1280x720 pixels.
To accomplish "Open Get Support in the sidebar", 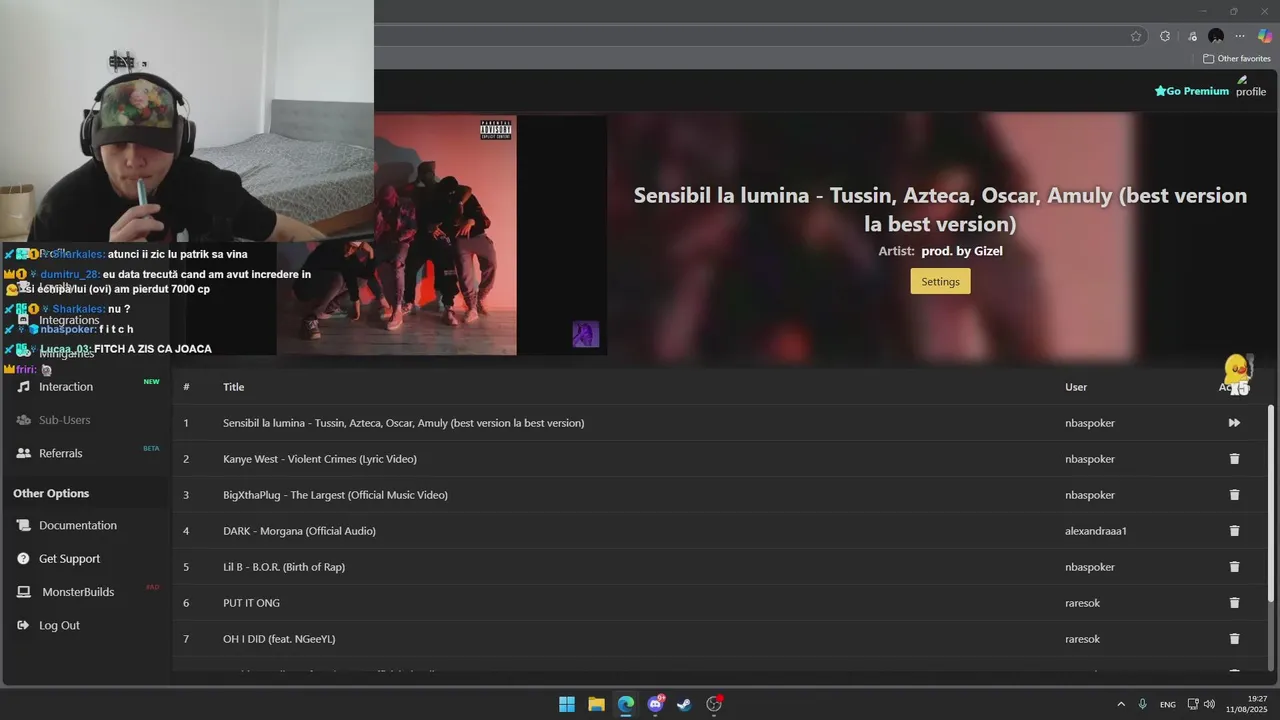I will coord(70,559).
